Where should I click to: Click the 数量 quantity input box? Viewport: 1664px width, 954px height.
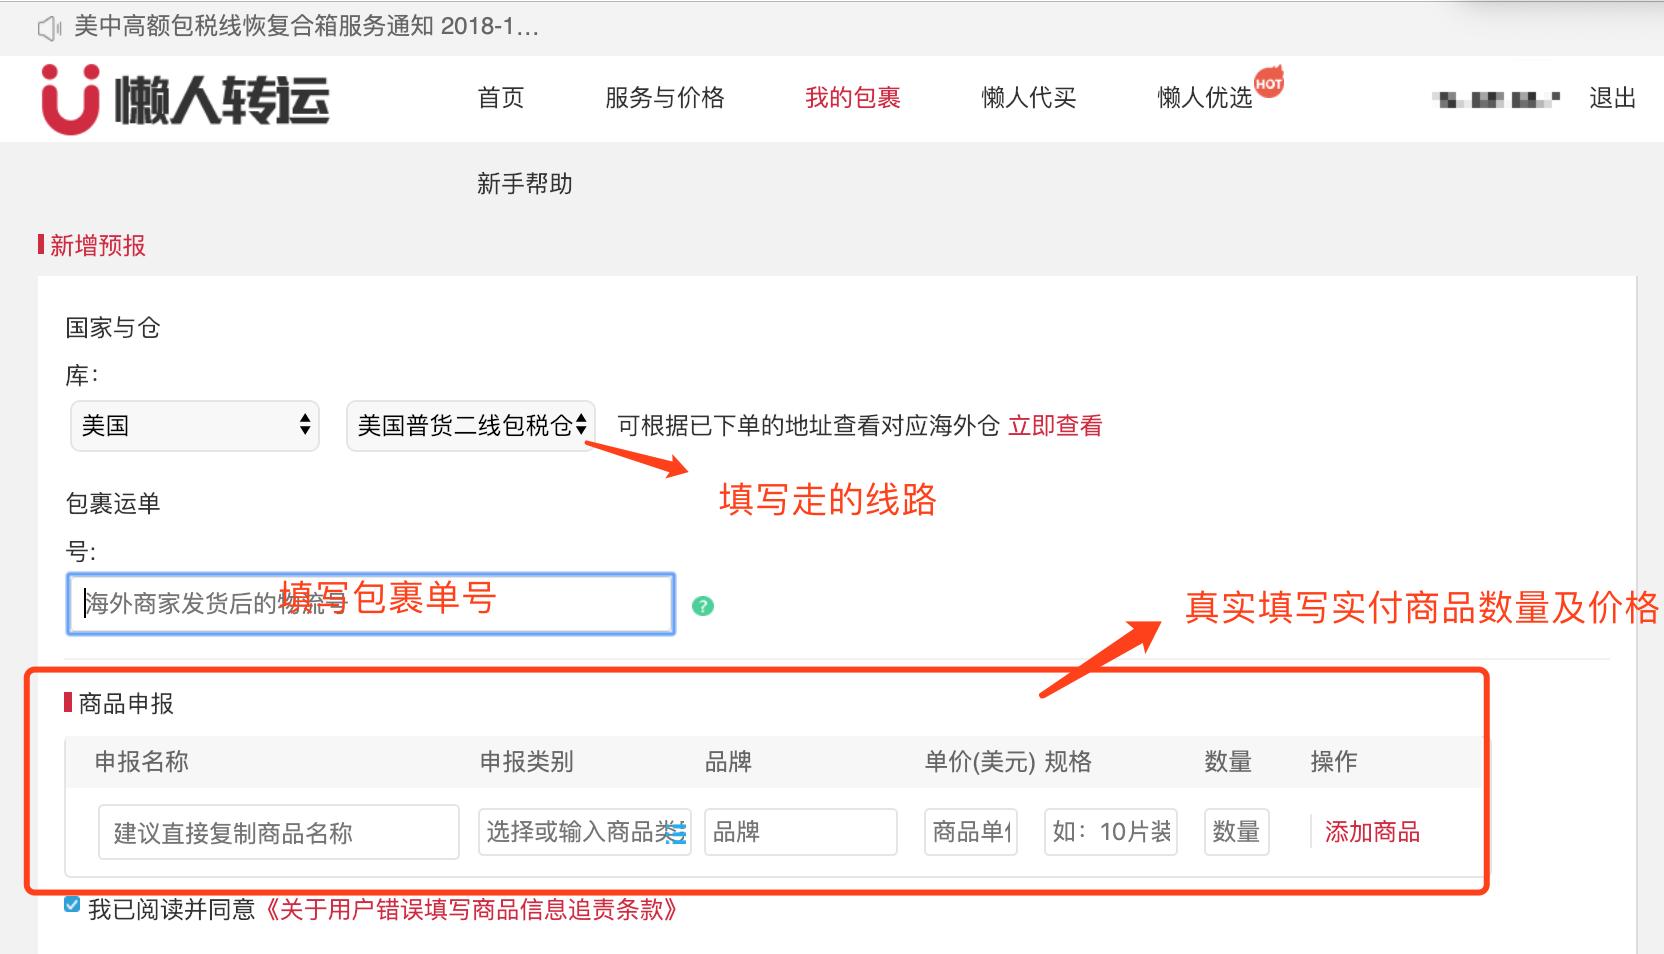(1237, 832)
